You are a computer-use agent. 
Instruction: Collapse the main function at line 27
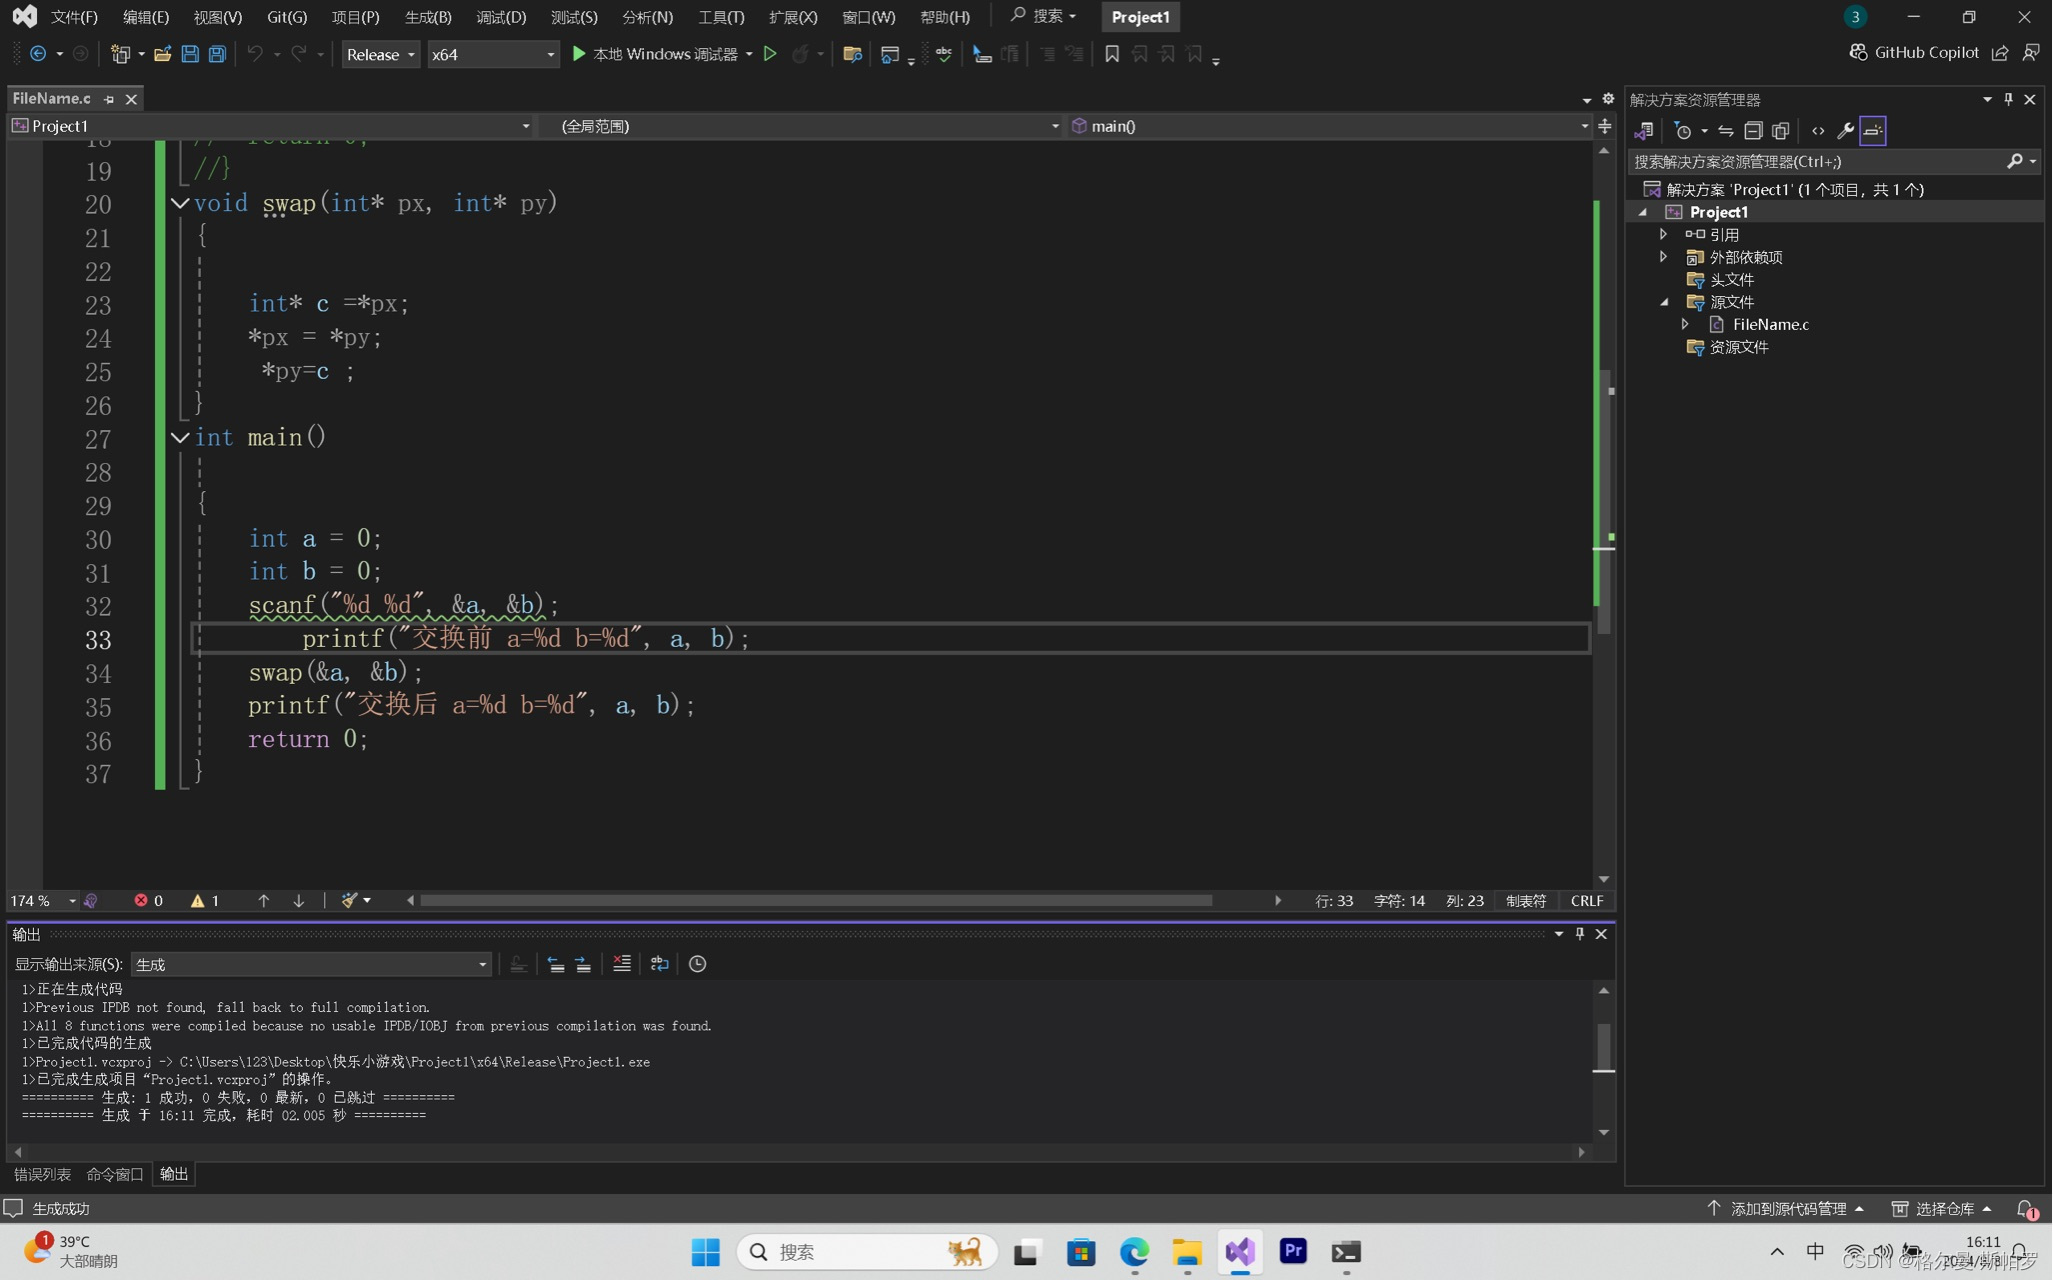(x=180, y=437)
